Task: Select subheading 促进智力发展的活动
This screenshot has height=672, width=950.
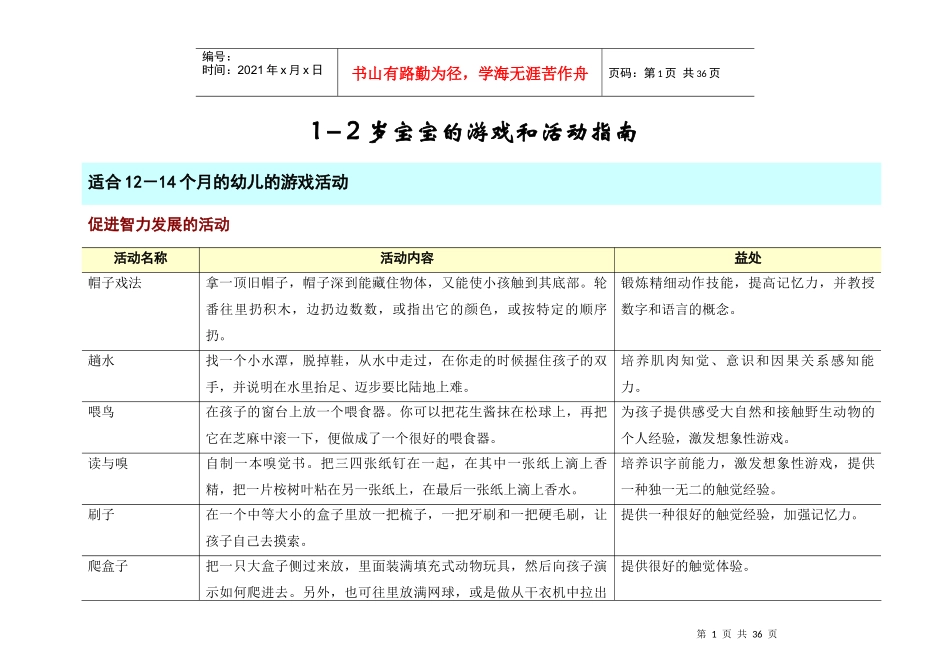Action: pyautogui.click(x=159, y=225)
